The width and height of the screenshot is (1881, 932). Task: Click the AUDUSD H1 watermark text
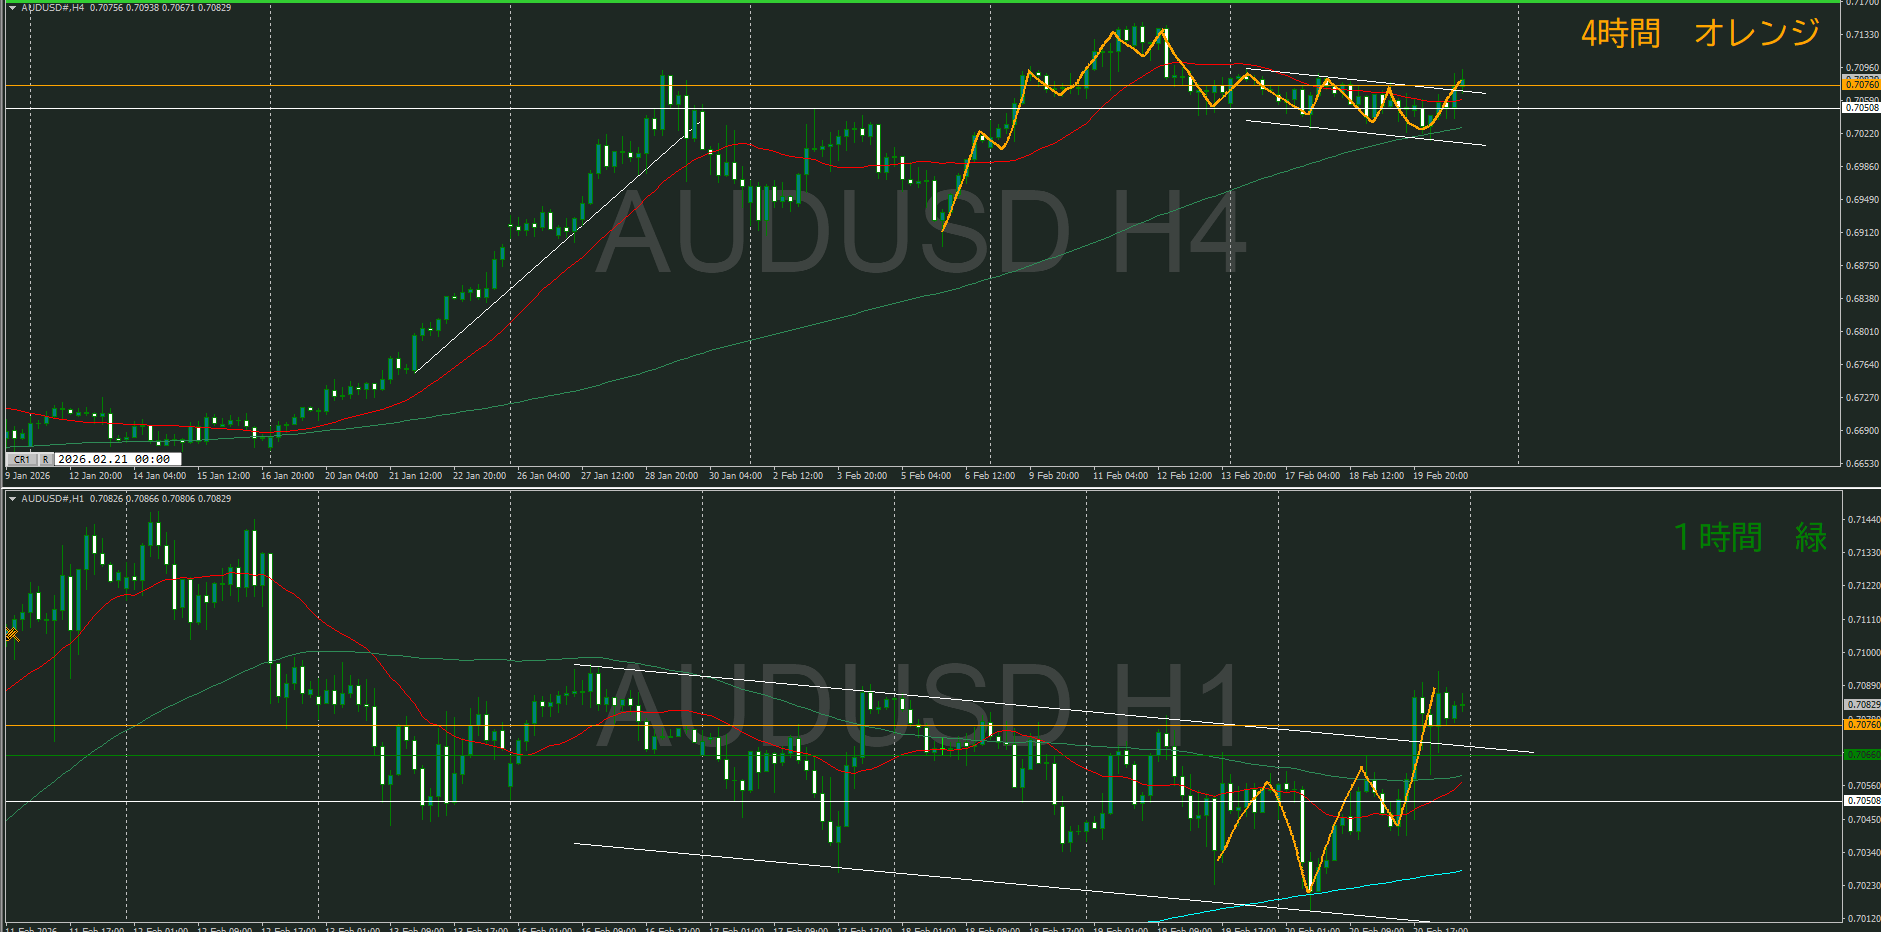[x=921, y=706]
